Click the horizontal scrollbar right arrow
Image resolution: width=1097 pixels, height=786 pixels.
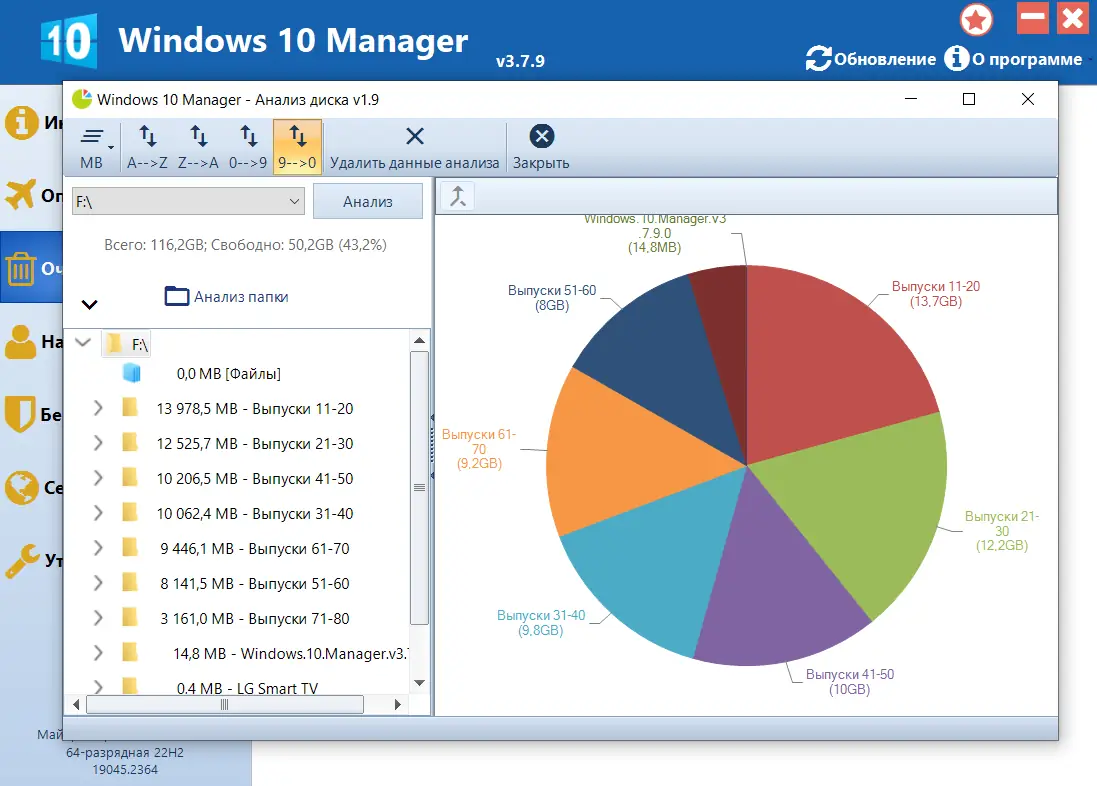pos(397,705)
